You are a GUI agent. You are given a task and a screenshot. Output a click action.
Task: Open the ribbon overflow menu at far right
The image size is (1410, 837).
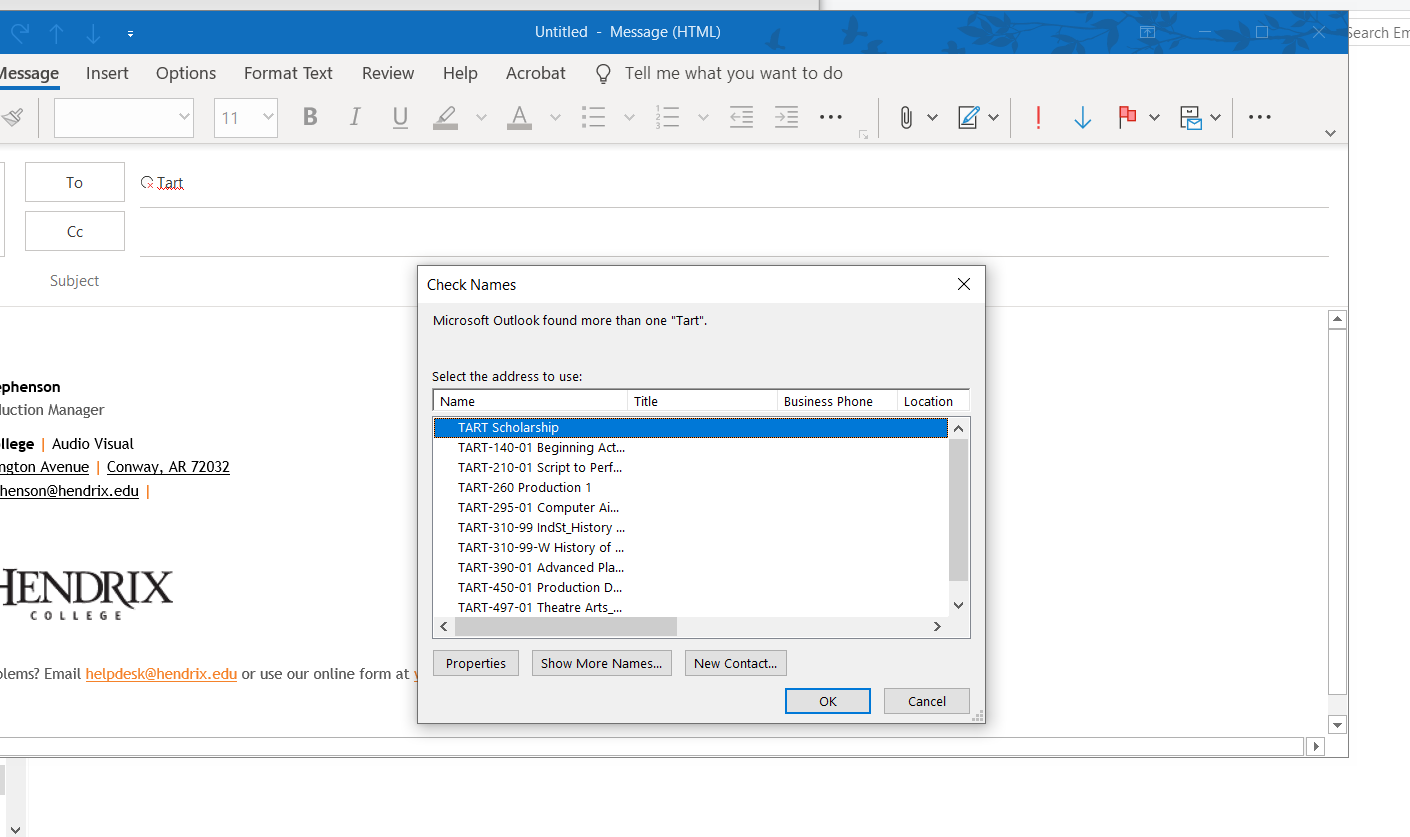1260,118
